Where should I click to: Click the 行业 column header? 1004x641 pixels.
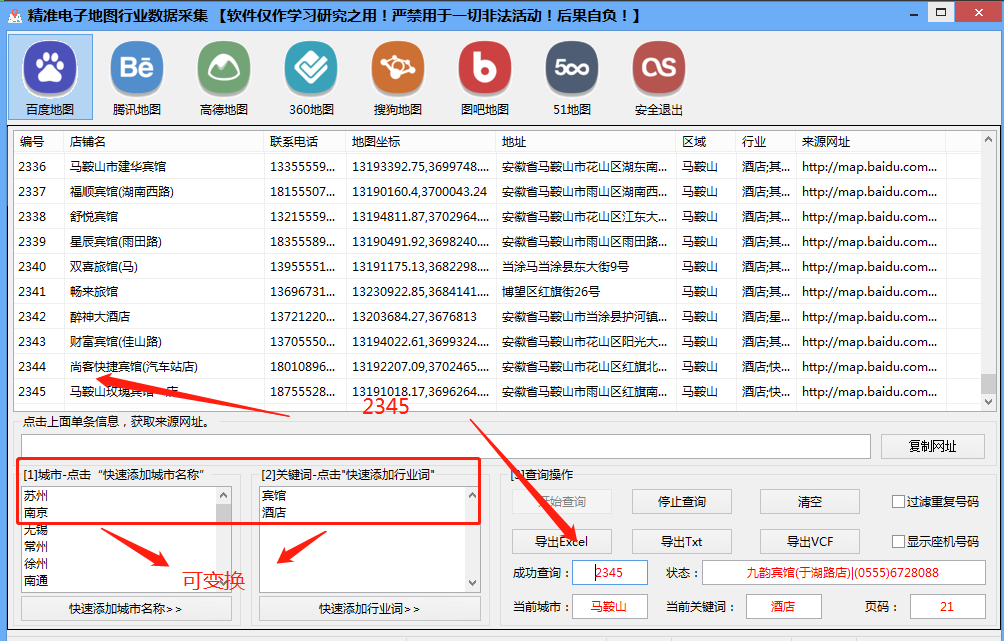(766, 142)
